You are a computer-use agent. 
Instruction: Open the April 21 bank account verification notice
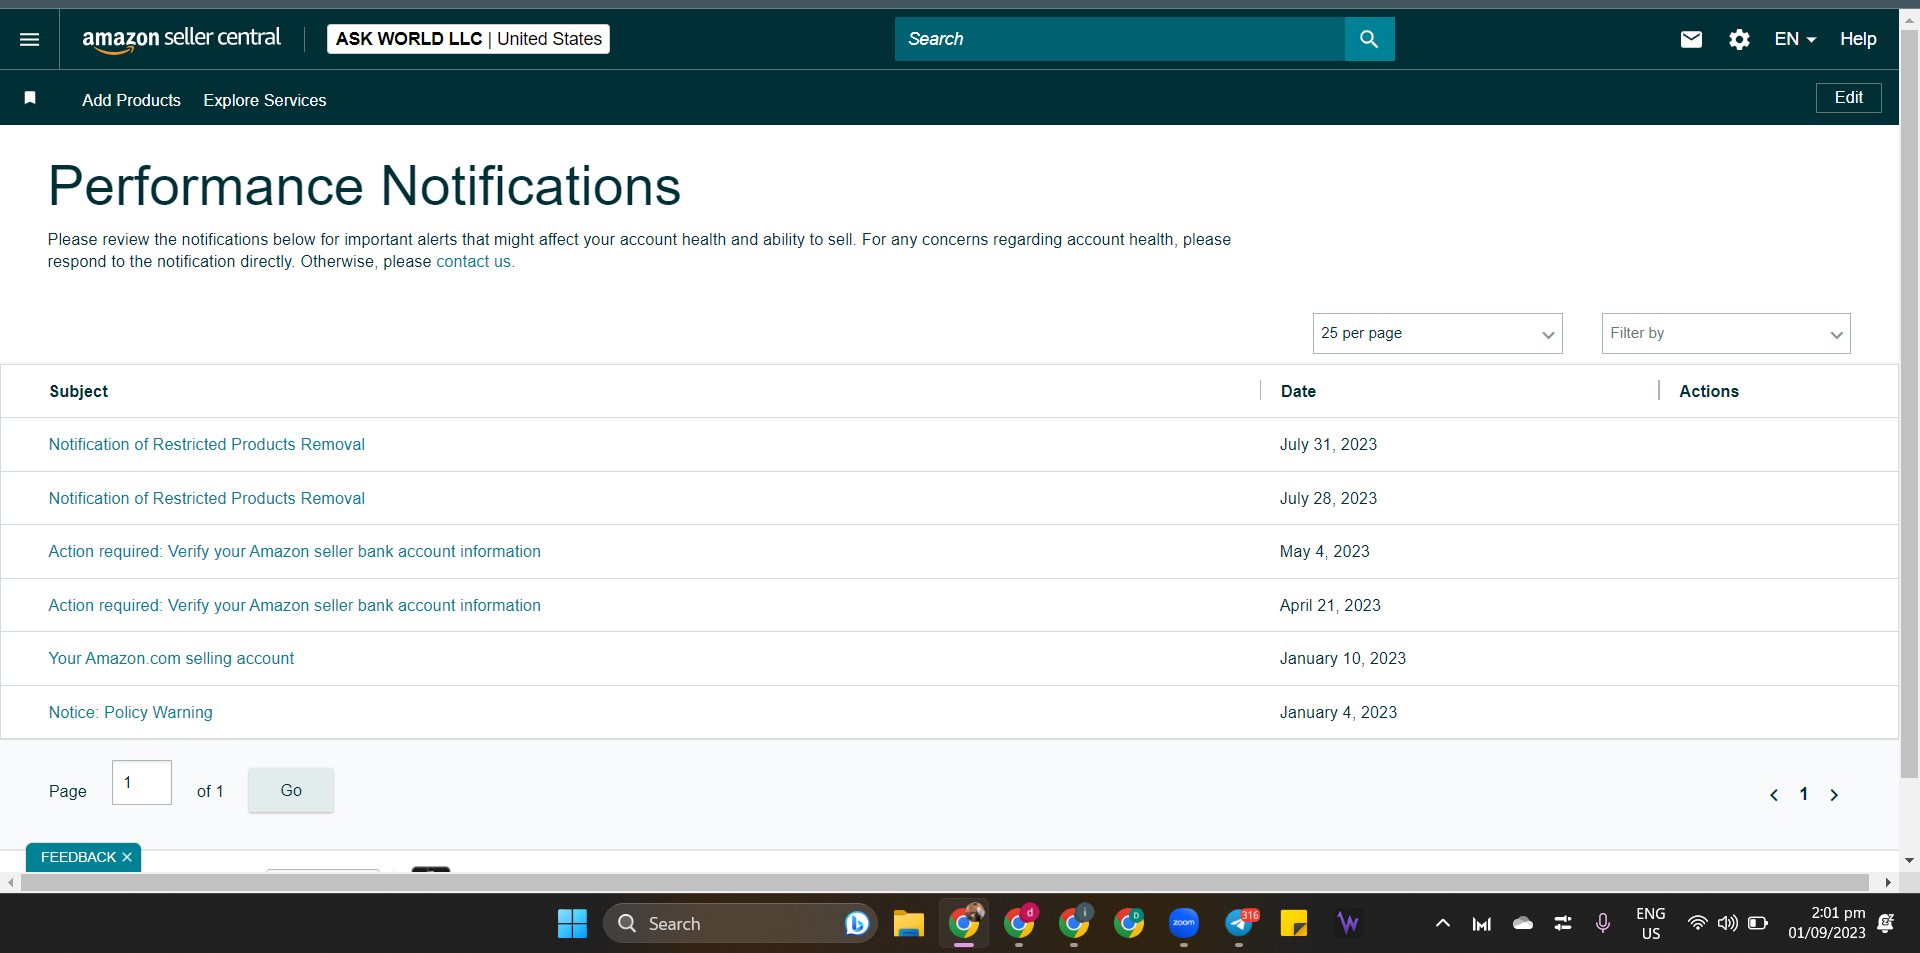[295, 605]
